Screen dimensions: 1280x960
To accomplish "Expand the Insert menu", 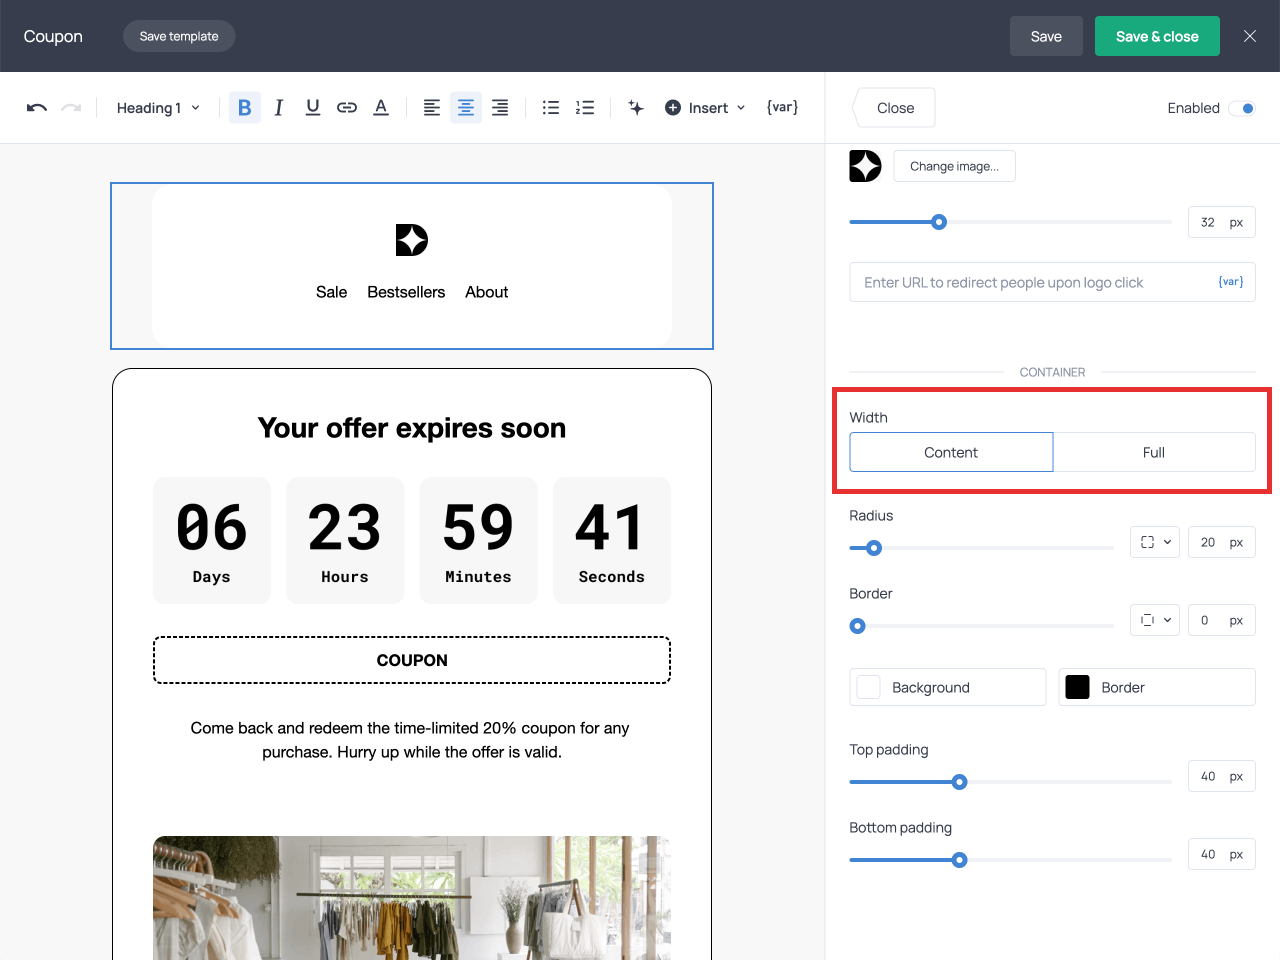I will tap(706, 108).
